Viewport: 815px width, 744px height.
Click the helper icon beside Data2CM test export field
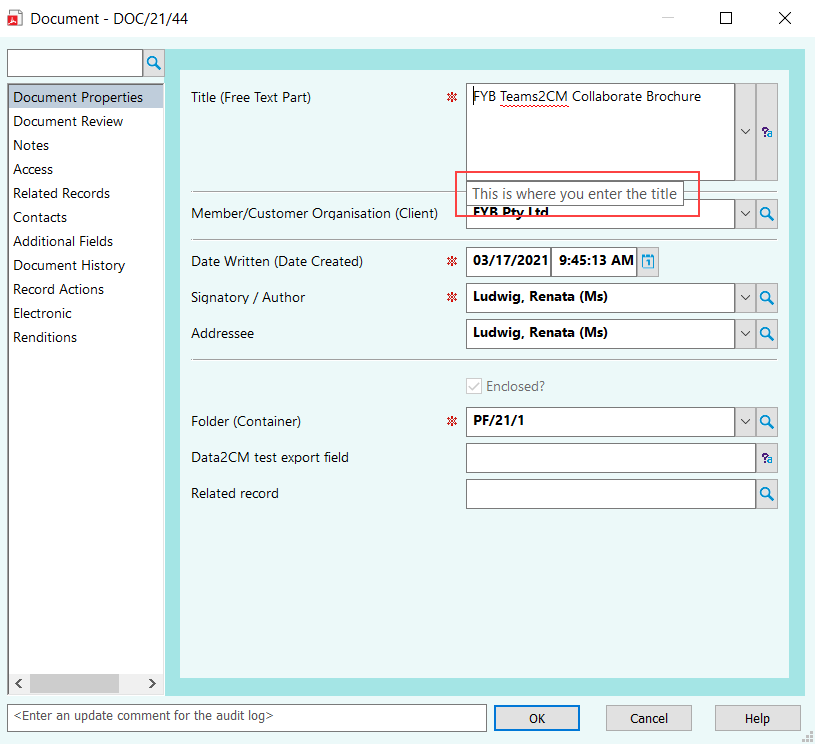click(x=766, y=457)
